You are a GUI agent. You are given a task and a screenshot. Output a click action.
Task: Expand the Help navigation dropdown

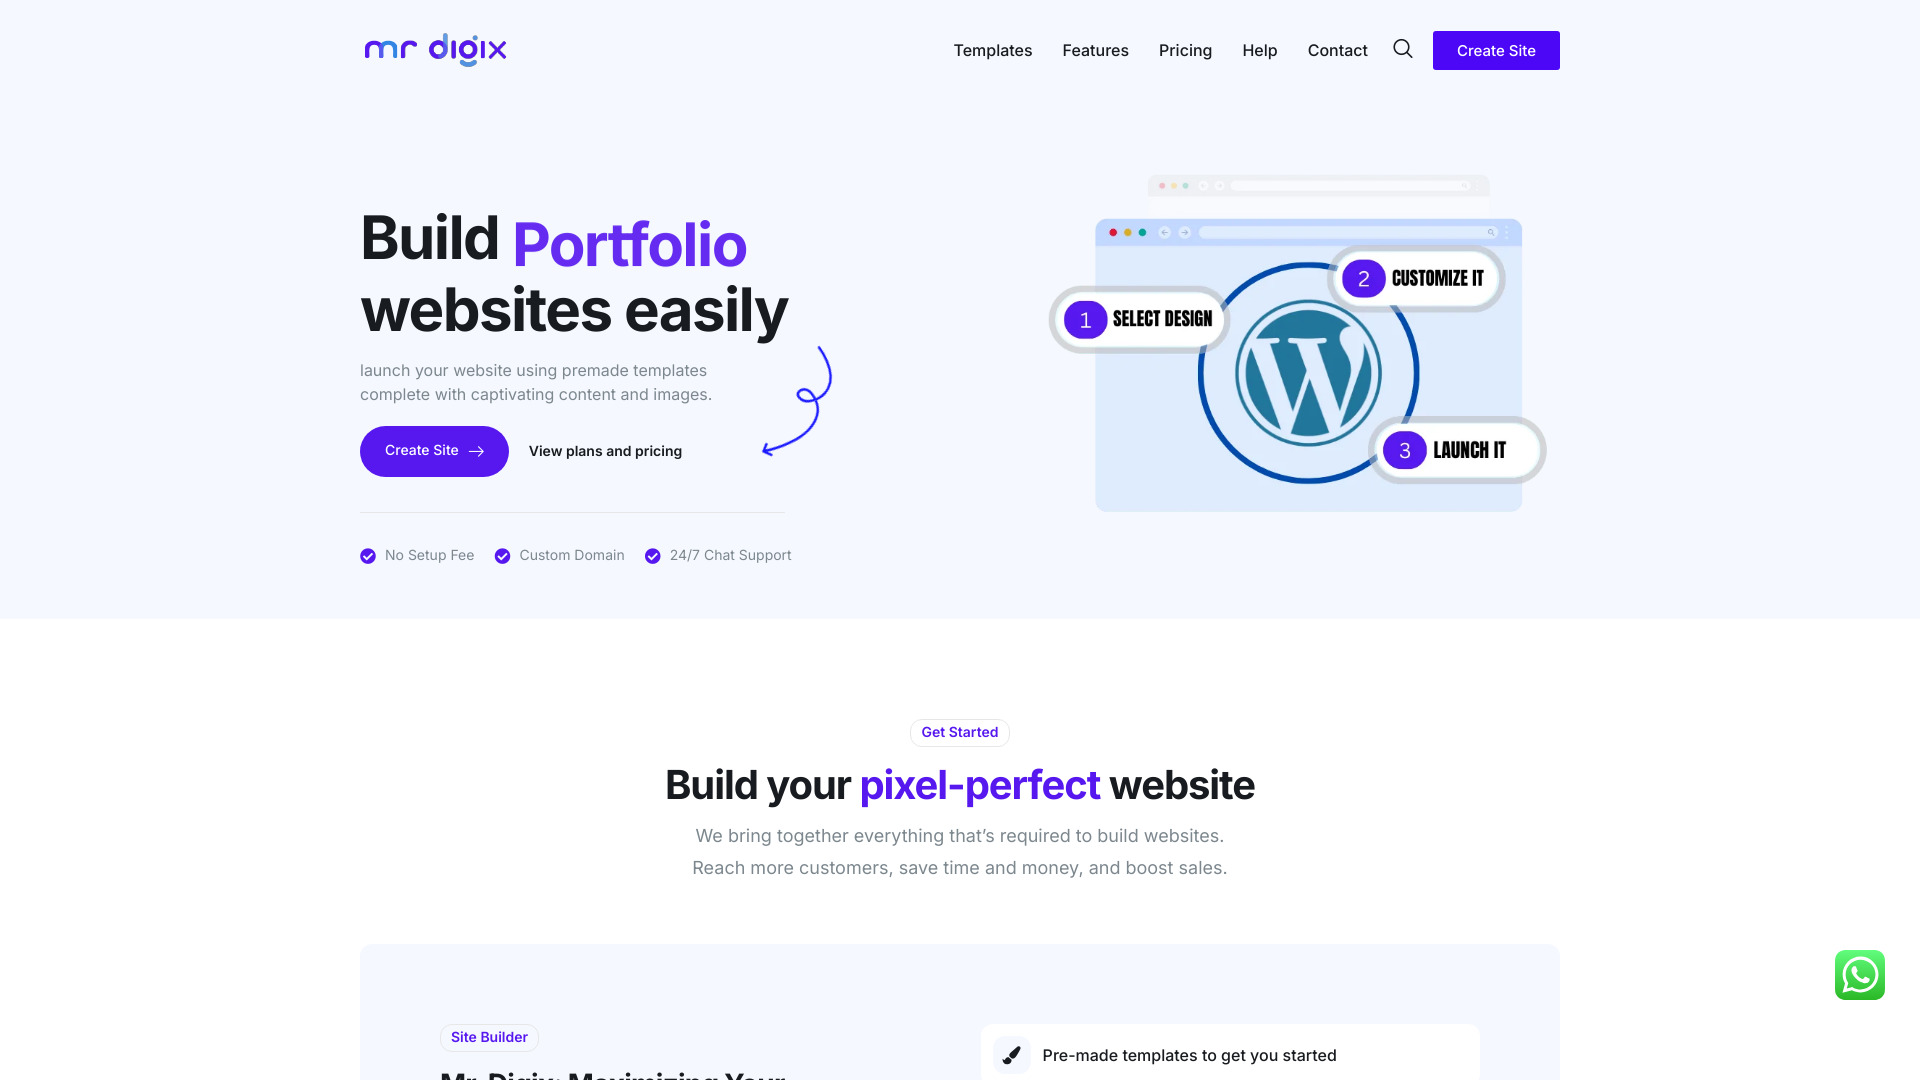click(1259, 50)
